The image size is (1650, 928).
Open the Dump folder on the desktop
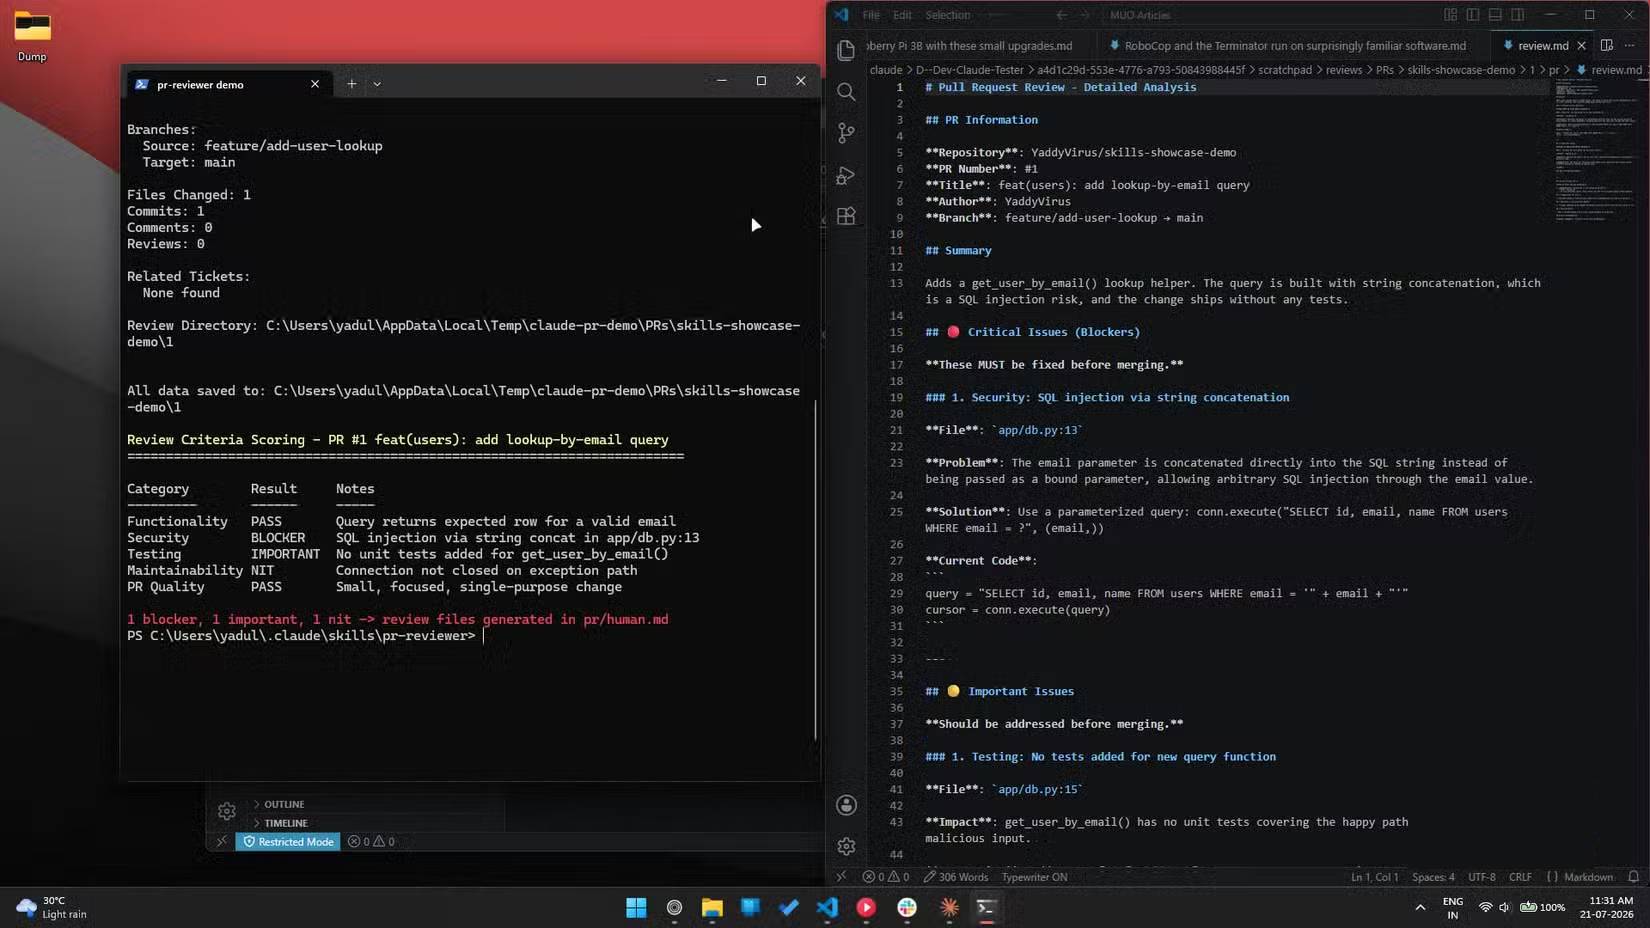tap(32, 34)
